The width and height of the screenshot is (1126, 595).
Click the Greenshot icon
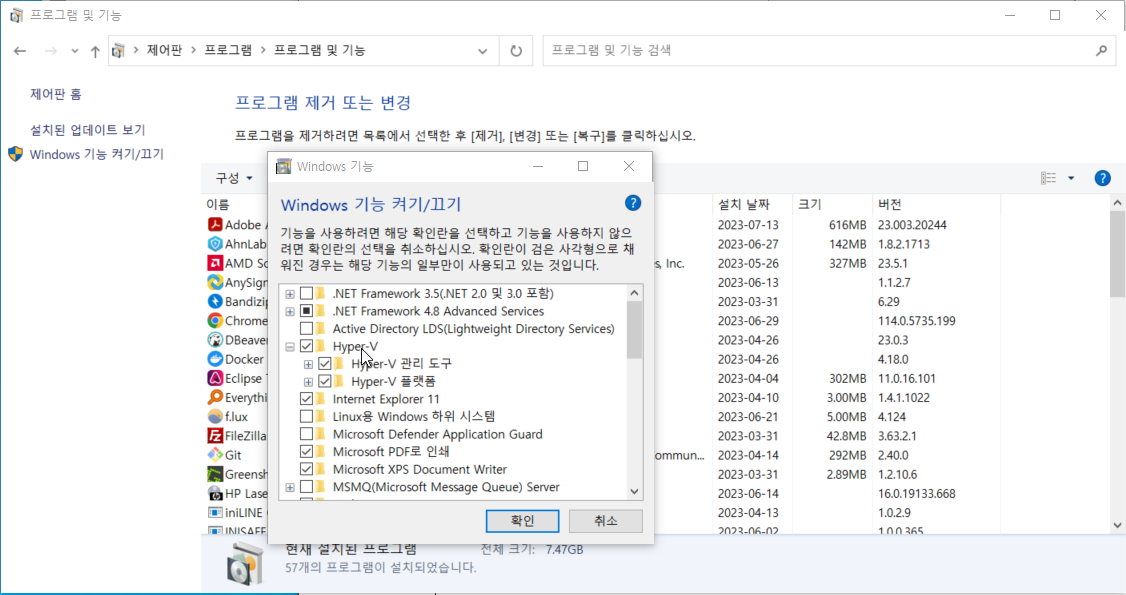(x=215, y=474)
